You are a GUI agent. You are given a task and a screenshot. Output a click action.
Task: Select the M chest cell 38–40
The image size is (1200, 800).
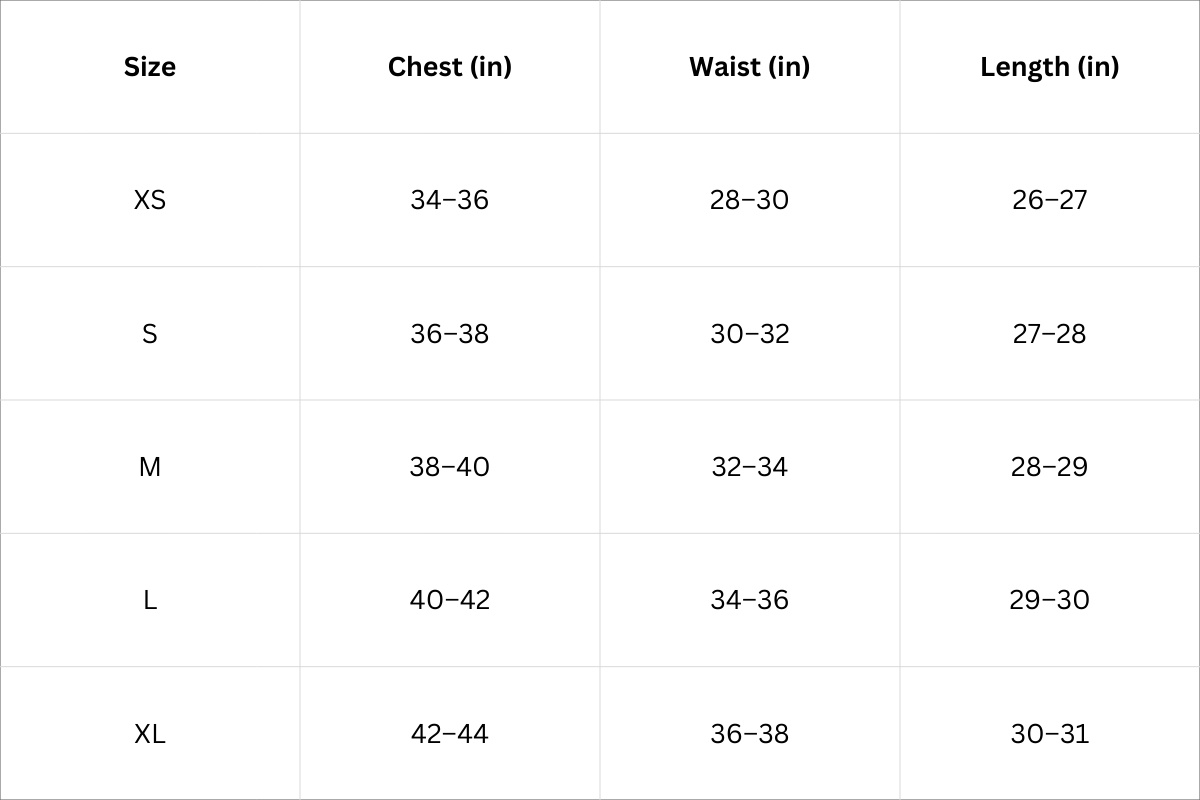450,467
